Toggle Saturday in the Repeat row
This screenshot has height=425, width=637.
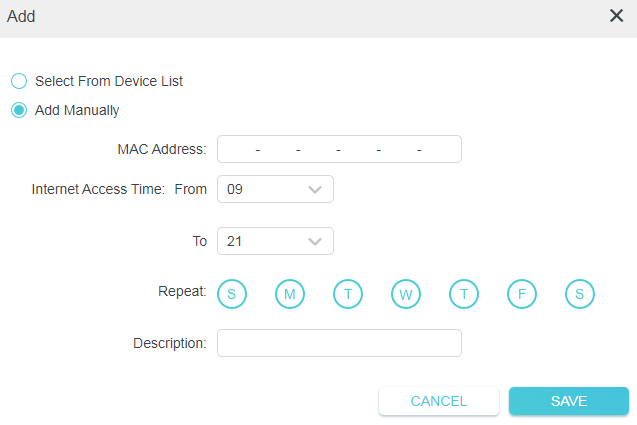pyautogui.click(x=580, y=293)
